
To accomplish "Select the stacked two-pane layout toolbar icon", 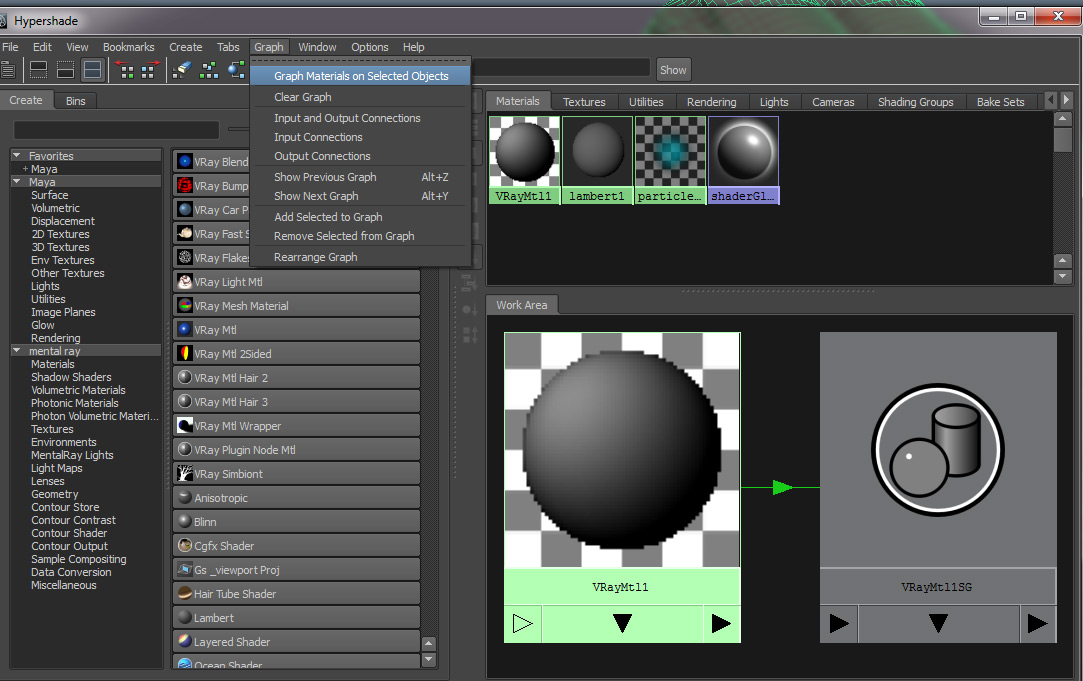I will pyautogui.click(x=92, y=68).
